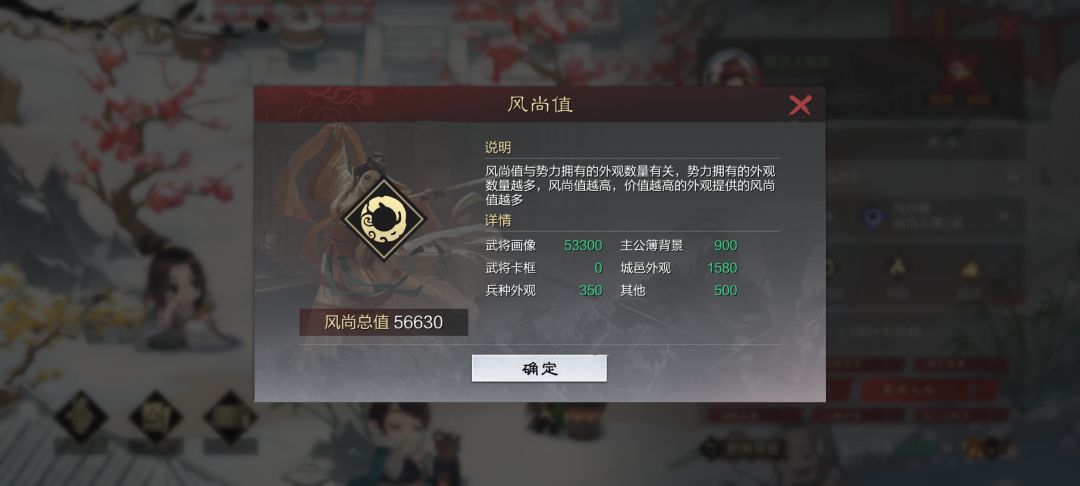Click the golden cloud emblem in the diamond
Image resolution: width=1080 pixels, height=486 pixels.
pyautogui.click(x=384, y=218)
